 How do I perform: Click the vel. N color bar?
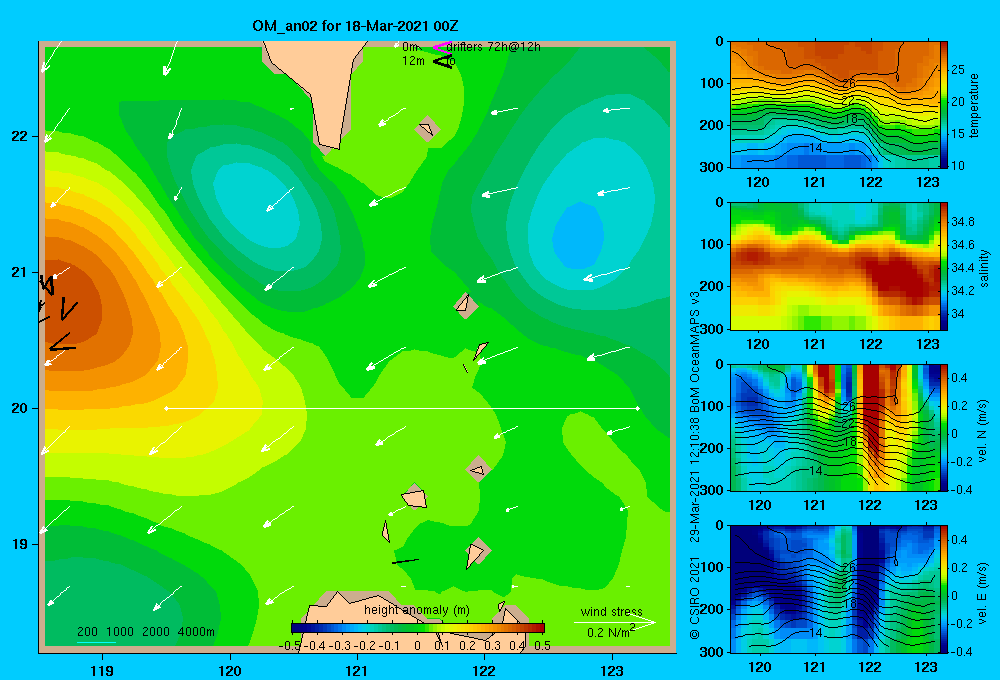[944, 427]
